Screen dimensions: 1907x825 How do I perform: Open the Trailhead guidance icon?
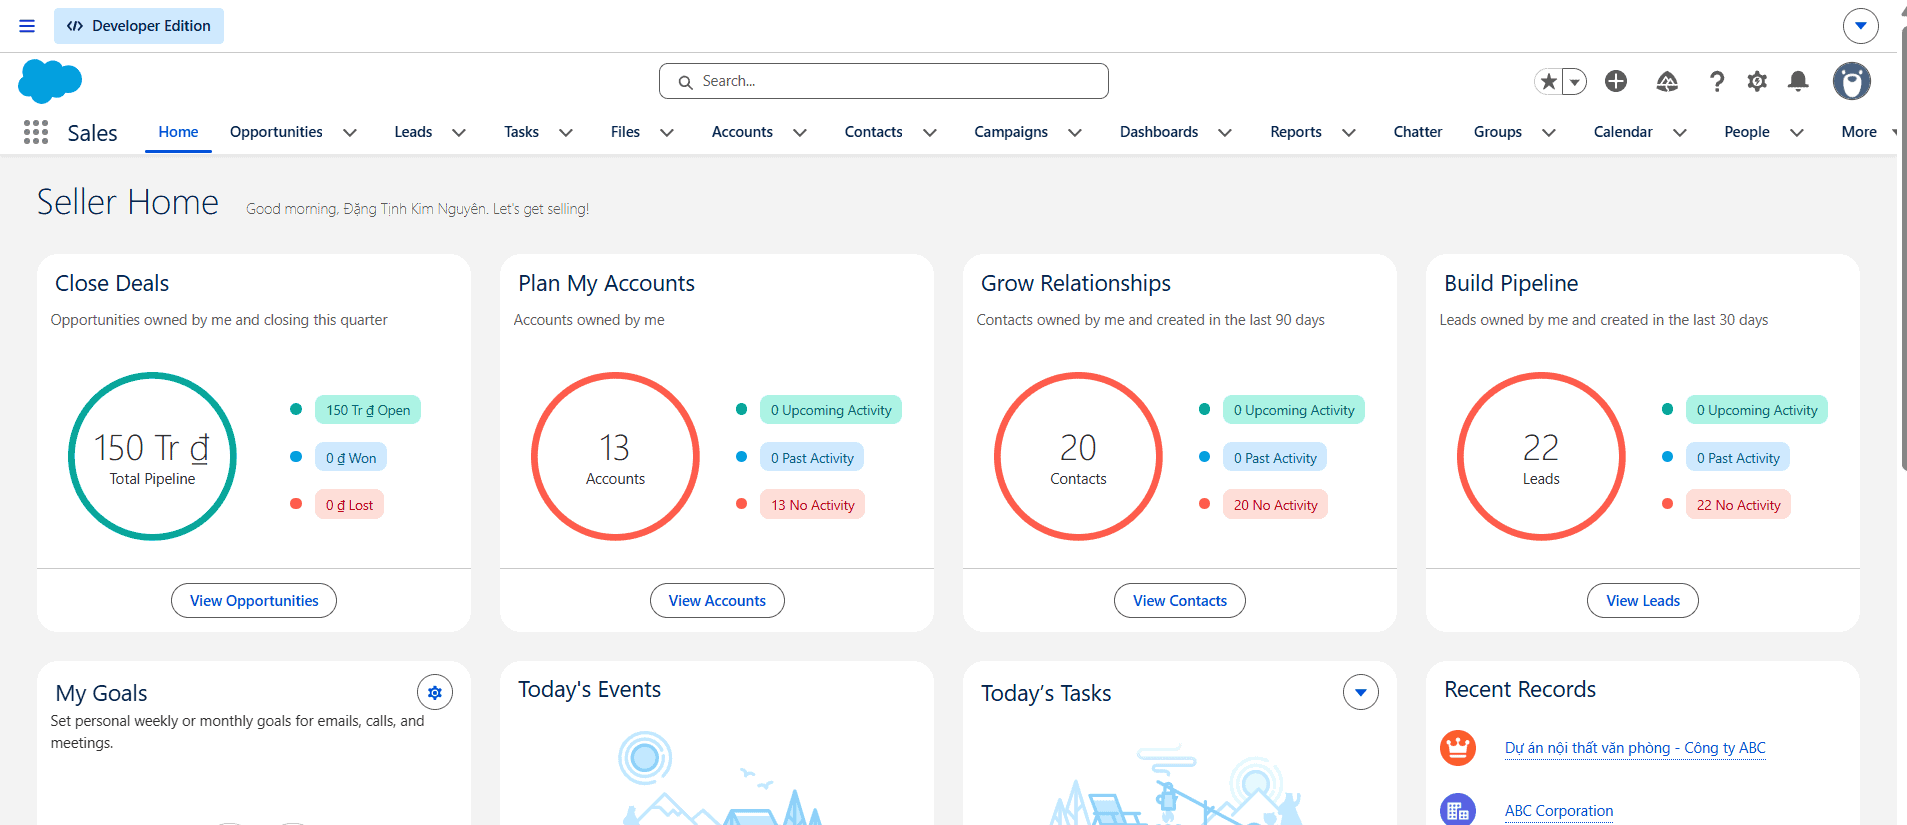(x=1667, y=81)
